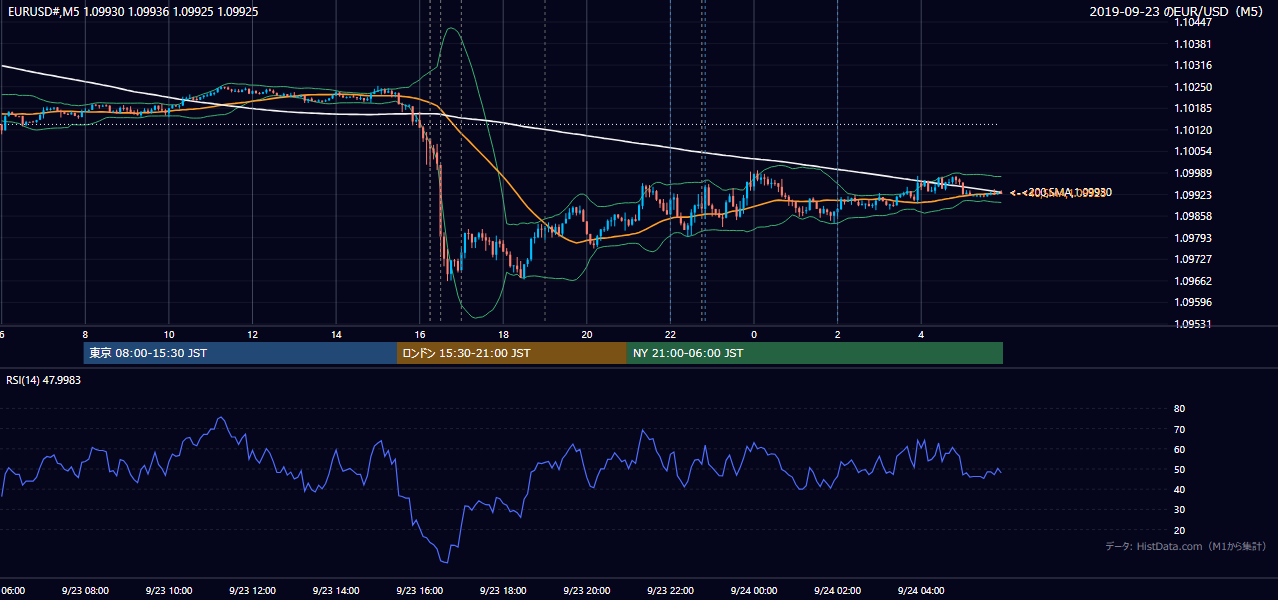Image resolution: width=1278 pixels, height=600 pixels.
Task: Click the price chart hour label 22
Action: coord(670,334)
